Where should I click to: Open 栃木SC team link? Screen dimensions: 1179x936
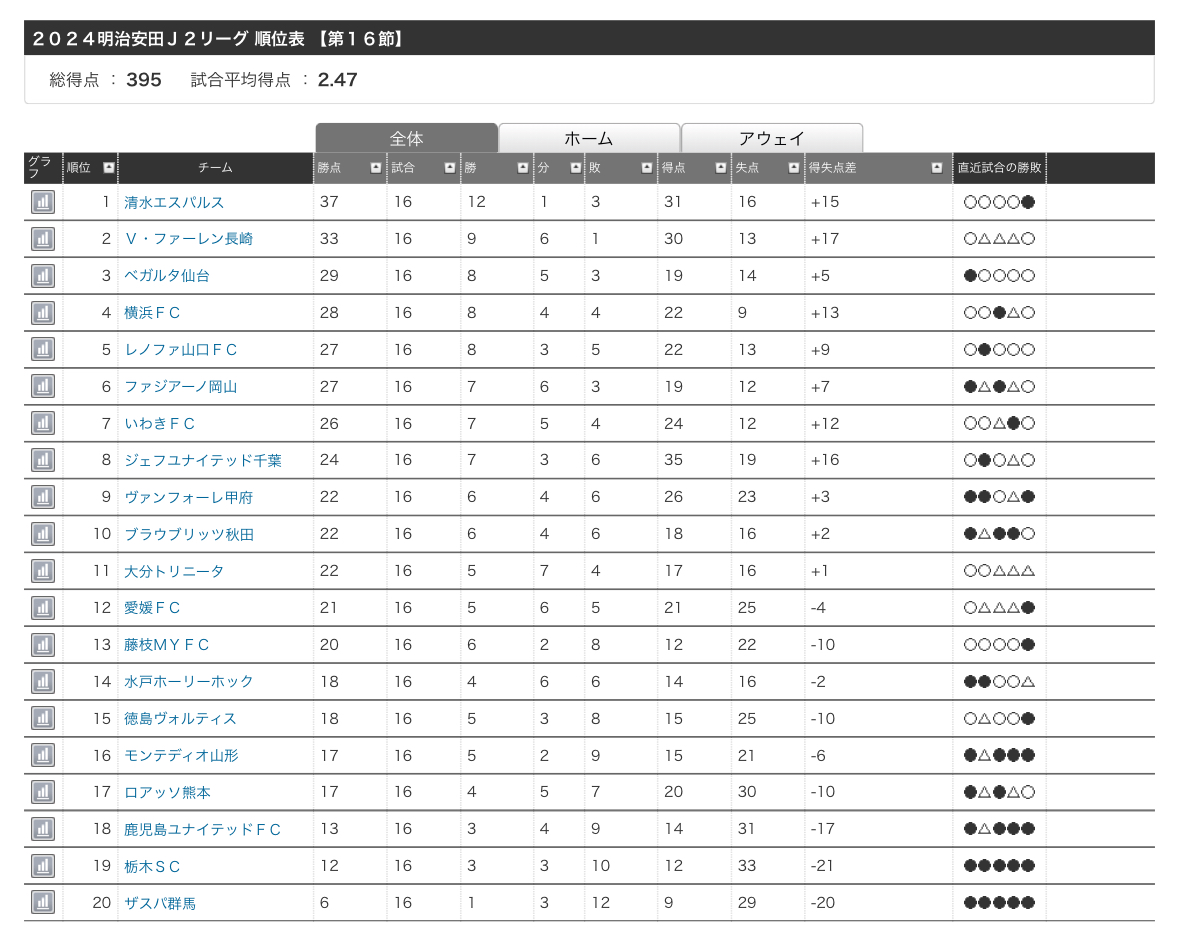point(152,866)
